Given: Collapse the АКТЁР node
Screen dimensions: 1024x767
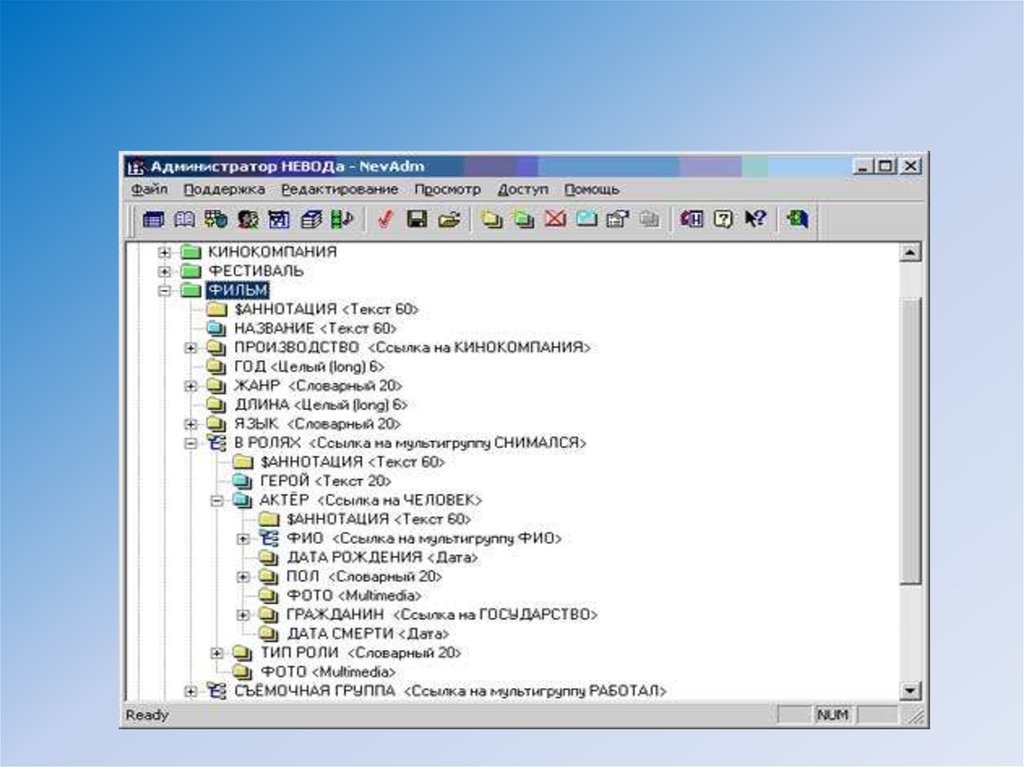Looking at the screenshot, I should tap(216, 500).
